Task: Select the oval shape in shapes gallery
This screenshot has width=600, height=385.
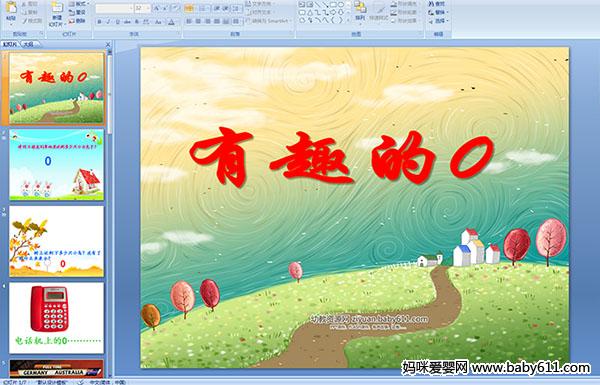Action: (341, 4)
